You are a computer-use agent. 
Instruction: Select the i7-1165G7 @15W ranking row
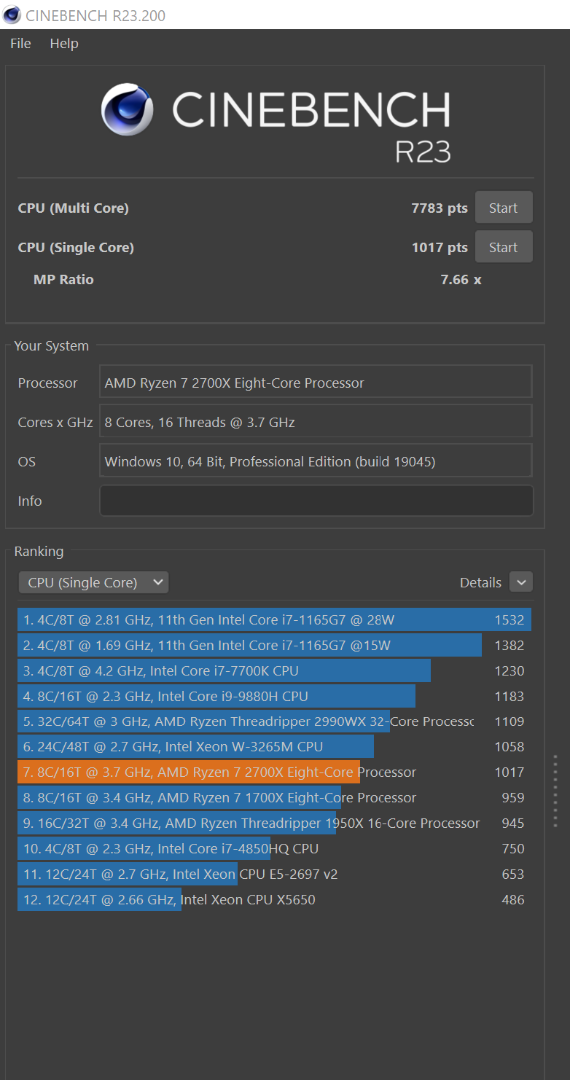[274, 645]
